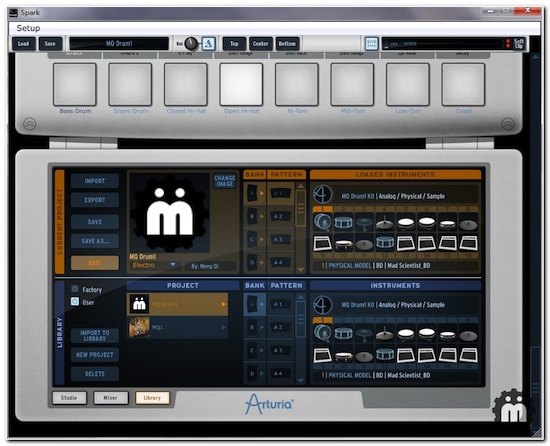Select crash cymbal icon in Loaded Instruments slot 8

pos(468,222)
